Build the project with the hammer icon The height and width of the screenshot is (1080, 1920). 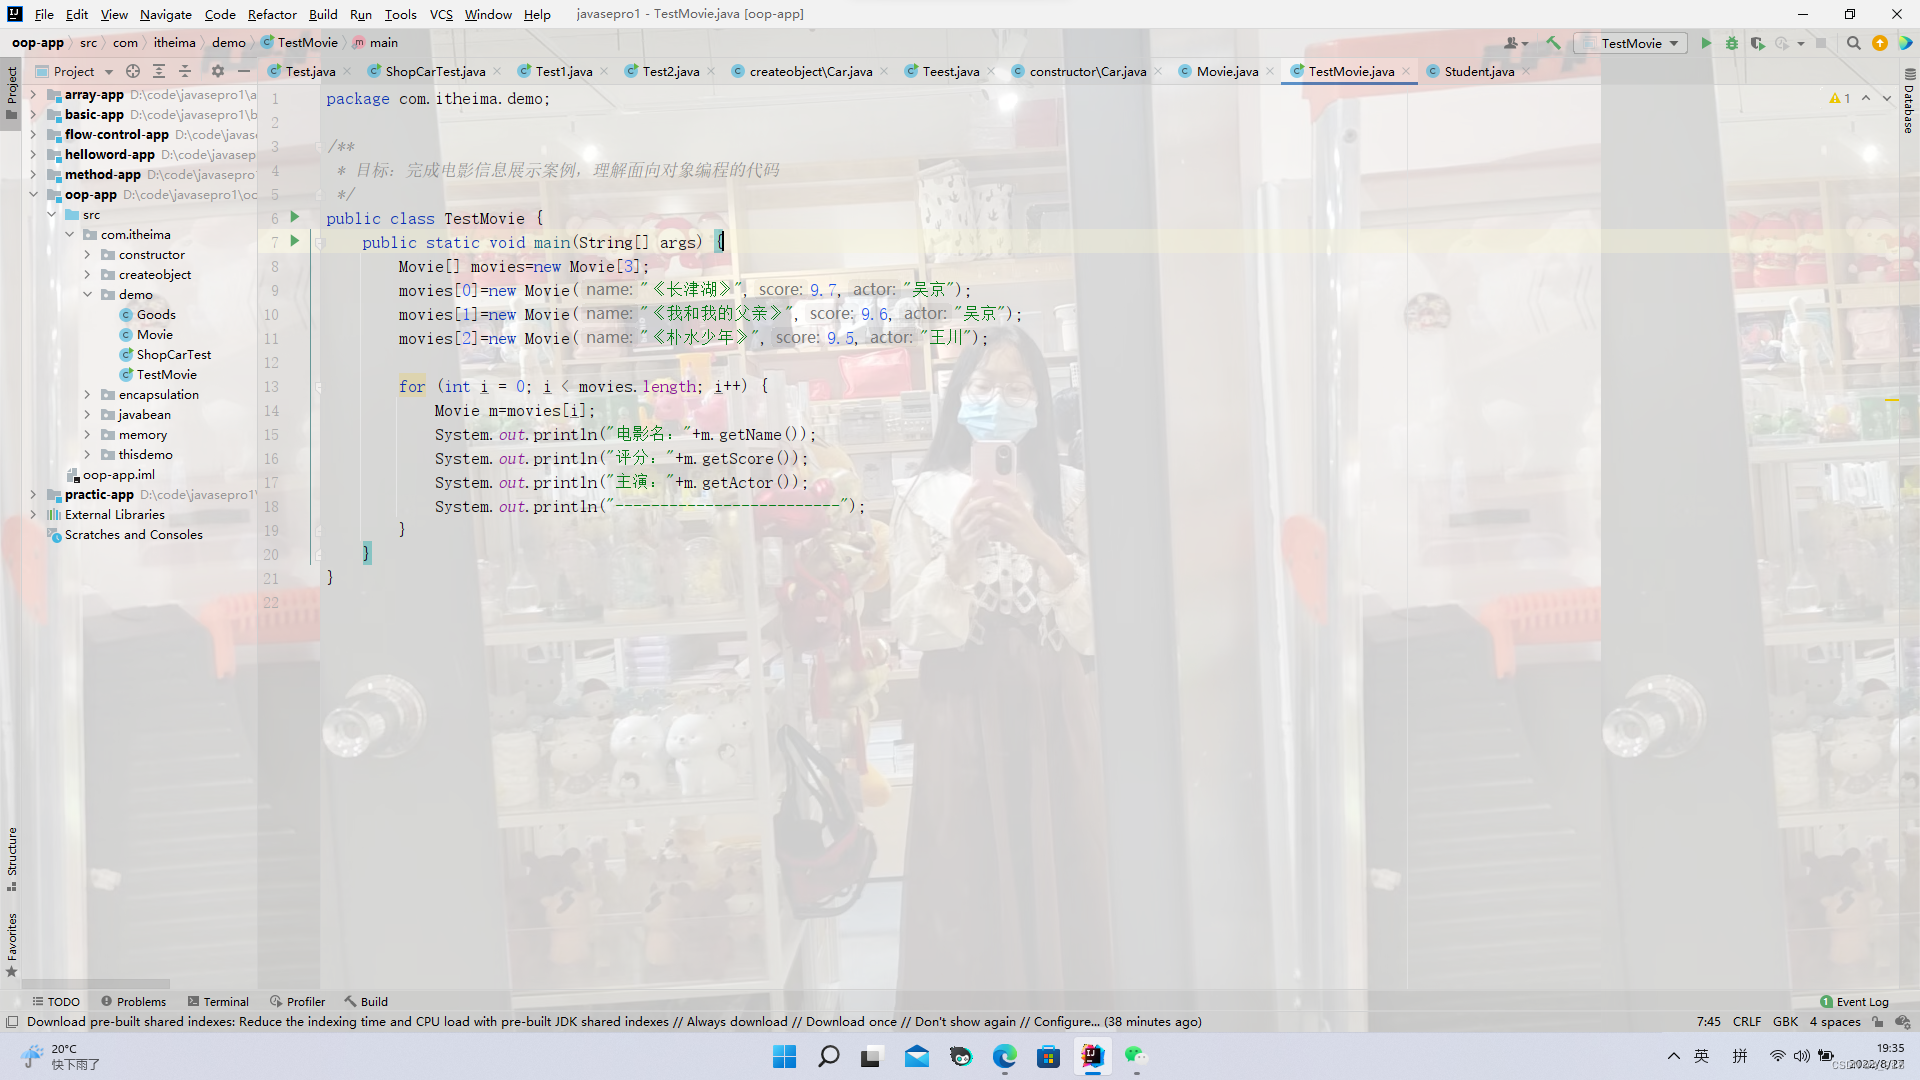point(1553,43)
